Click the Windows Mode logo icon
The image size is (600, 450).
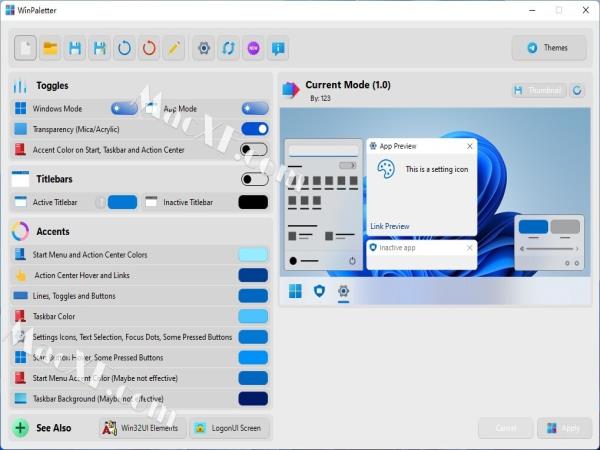pos(20,108)
